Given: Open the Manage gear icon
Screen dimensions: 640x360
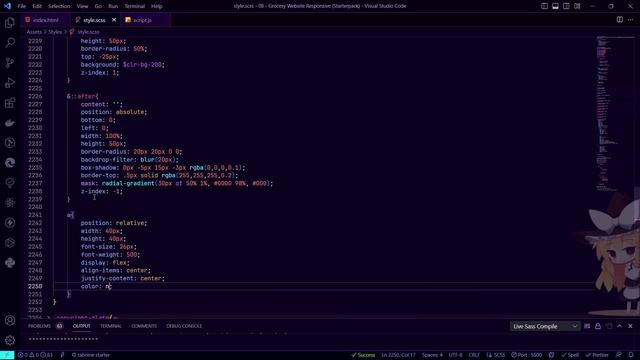Looking at the screenshot, I should coord(10,340).
